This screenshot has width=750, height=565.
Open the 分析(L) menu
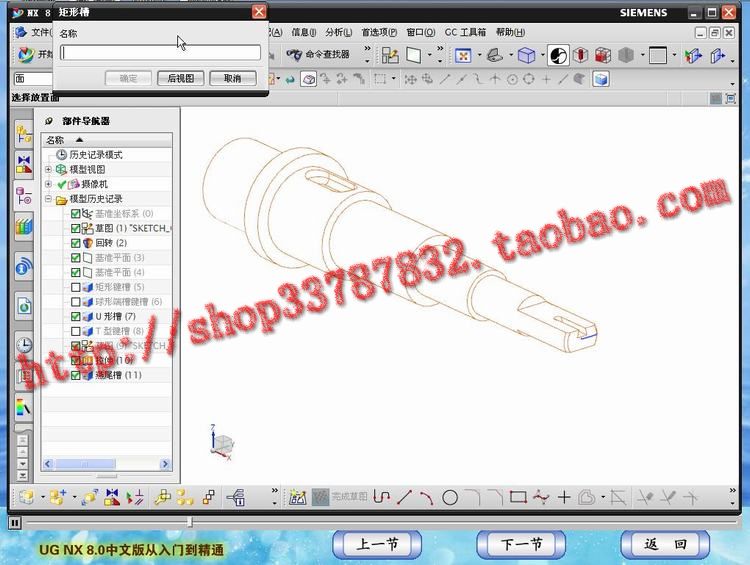coord(339,32)
